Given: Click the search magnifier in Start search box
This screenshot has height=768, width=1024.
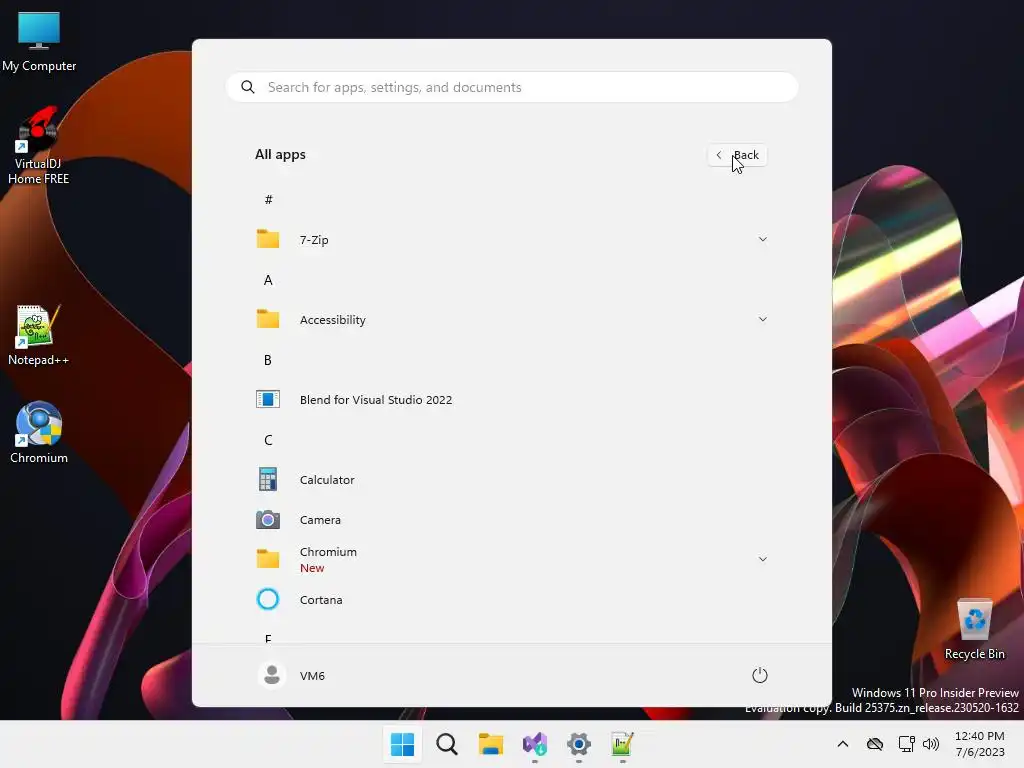Looking at the screenshot, I should click(248, 87).
